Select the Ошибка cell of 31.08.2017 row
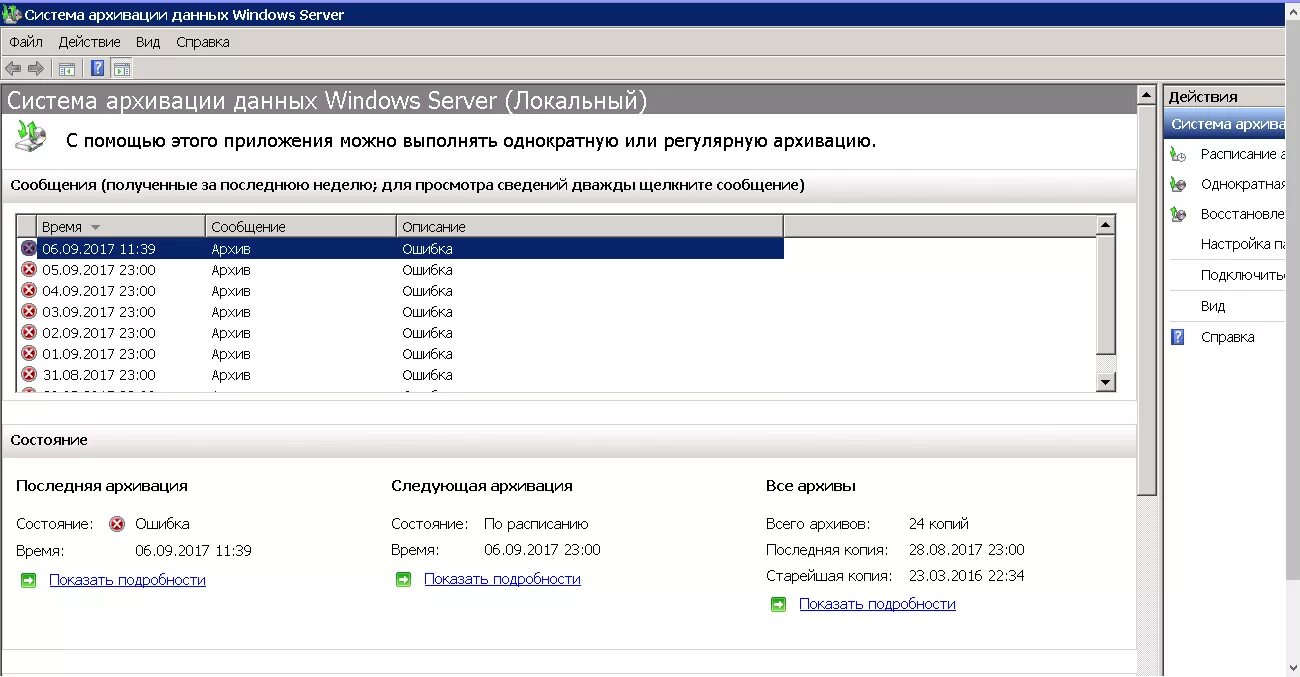 coord(427,374)
